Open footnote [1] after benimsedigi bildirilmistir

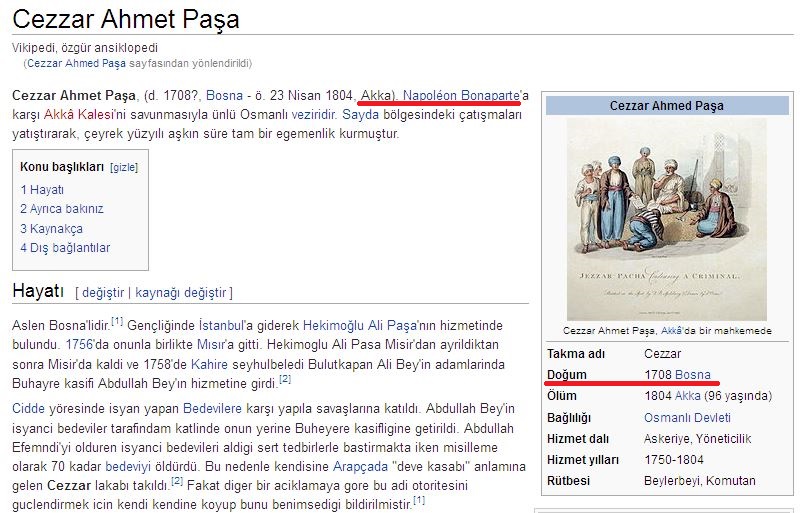[x=419, y=500]
